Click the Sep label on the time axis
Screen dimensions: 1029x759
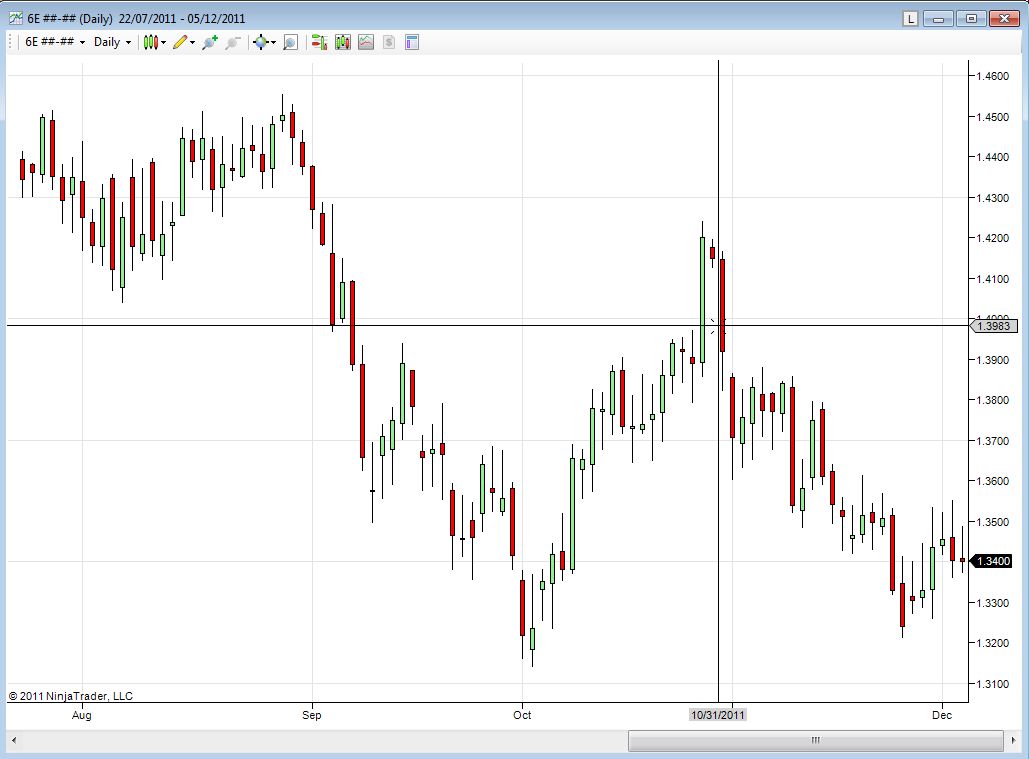(312, 714)
